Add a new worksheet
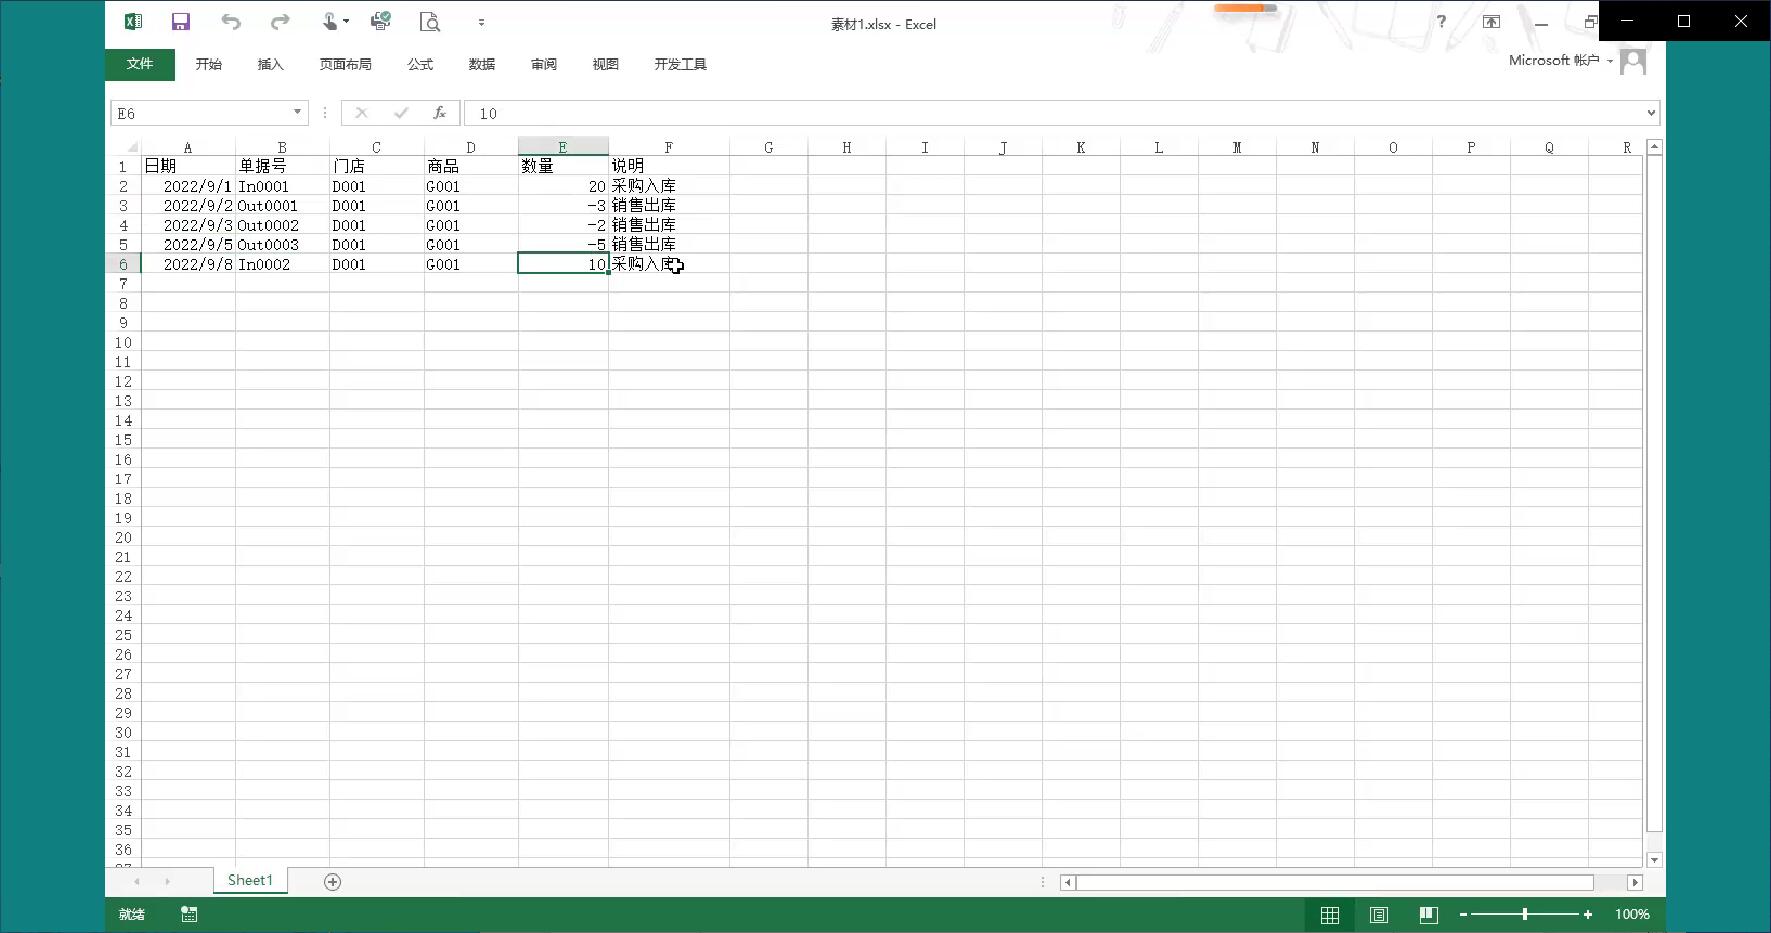This screenshot has width=1771, height=933. [x=332, y=881]
